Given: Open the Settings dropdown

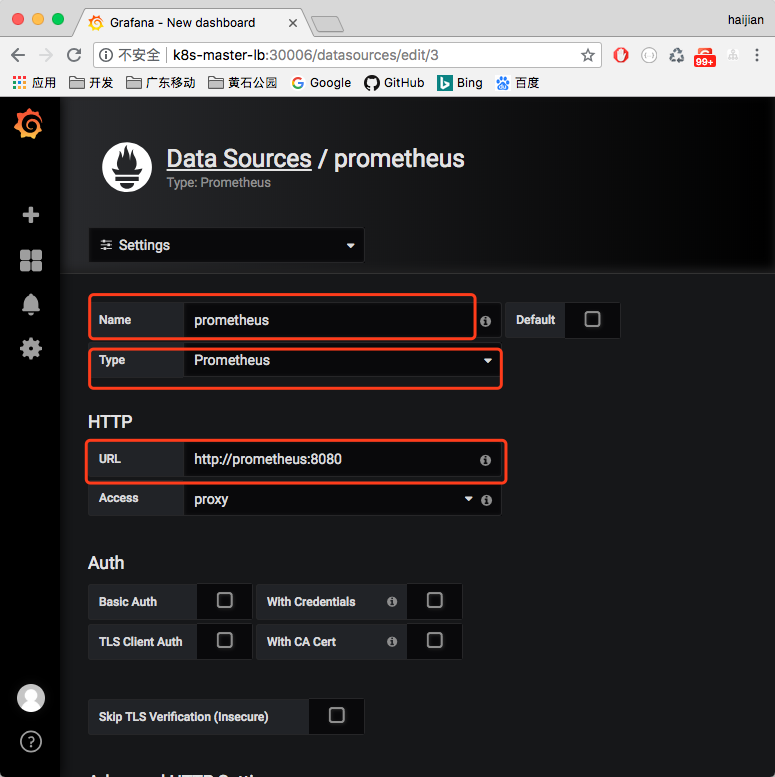Looking at the screenshot, I should coord(226,245).
